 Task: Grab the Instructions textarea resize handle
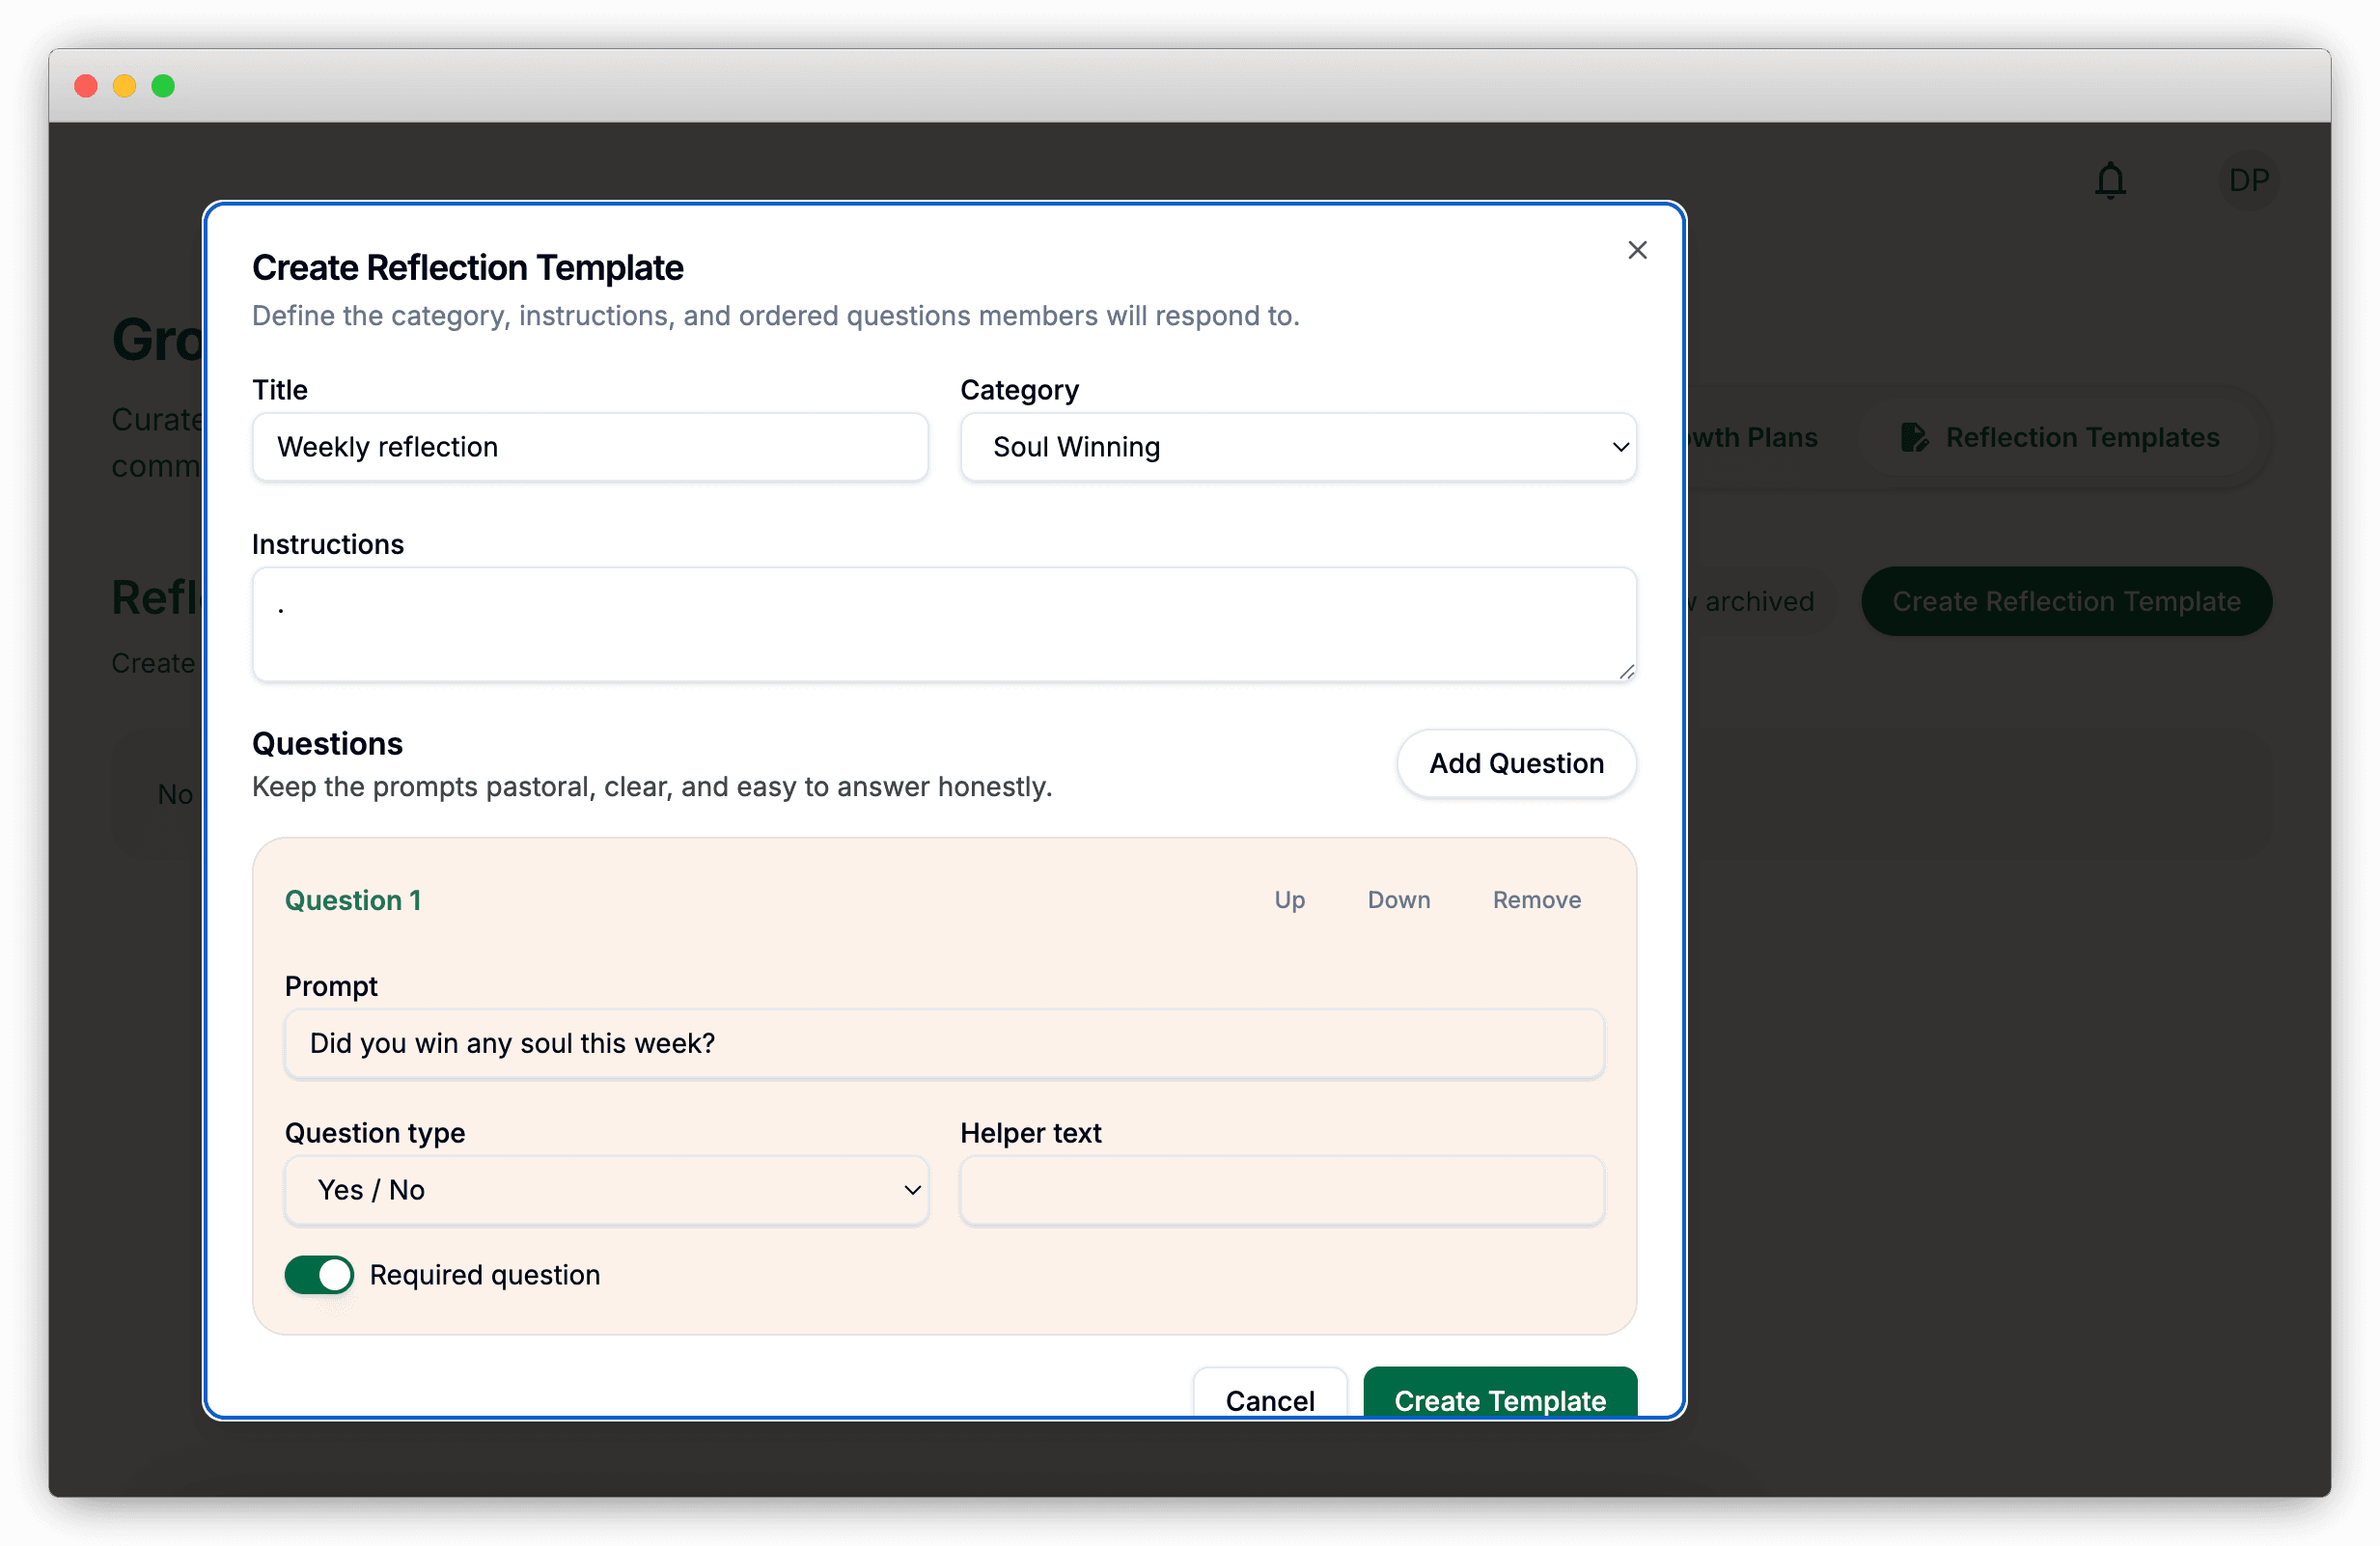click(1626, 672)
